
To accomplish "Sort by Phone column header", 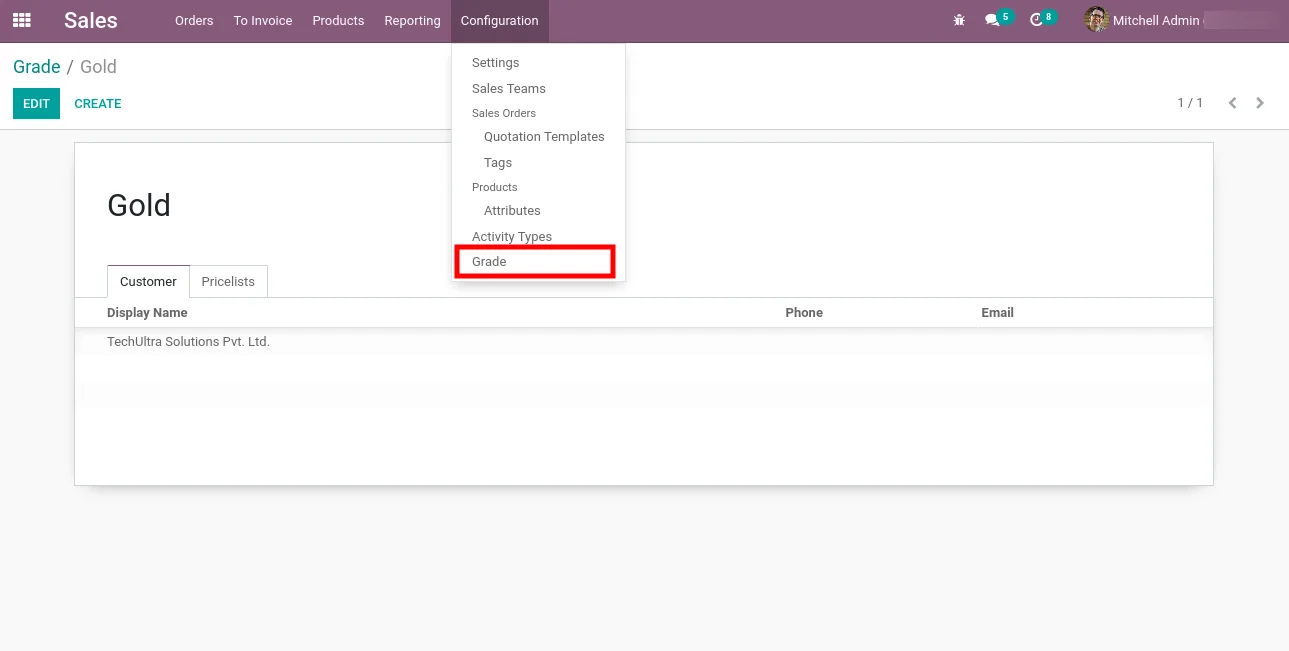I will [x=804, y=313].
